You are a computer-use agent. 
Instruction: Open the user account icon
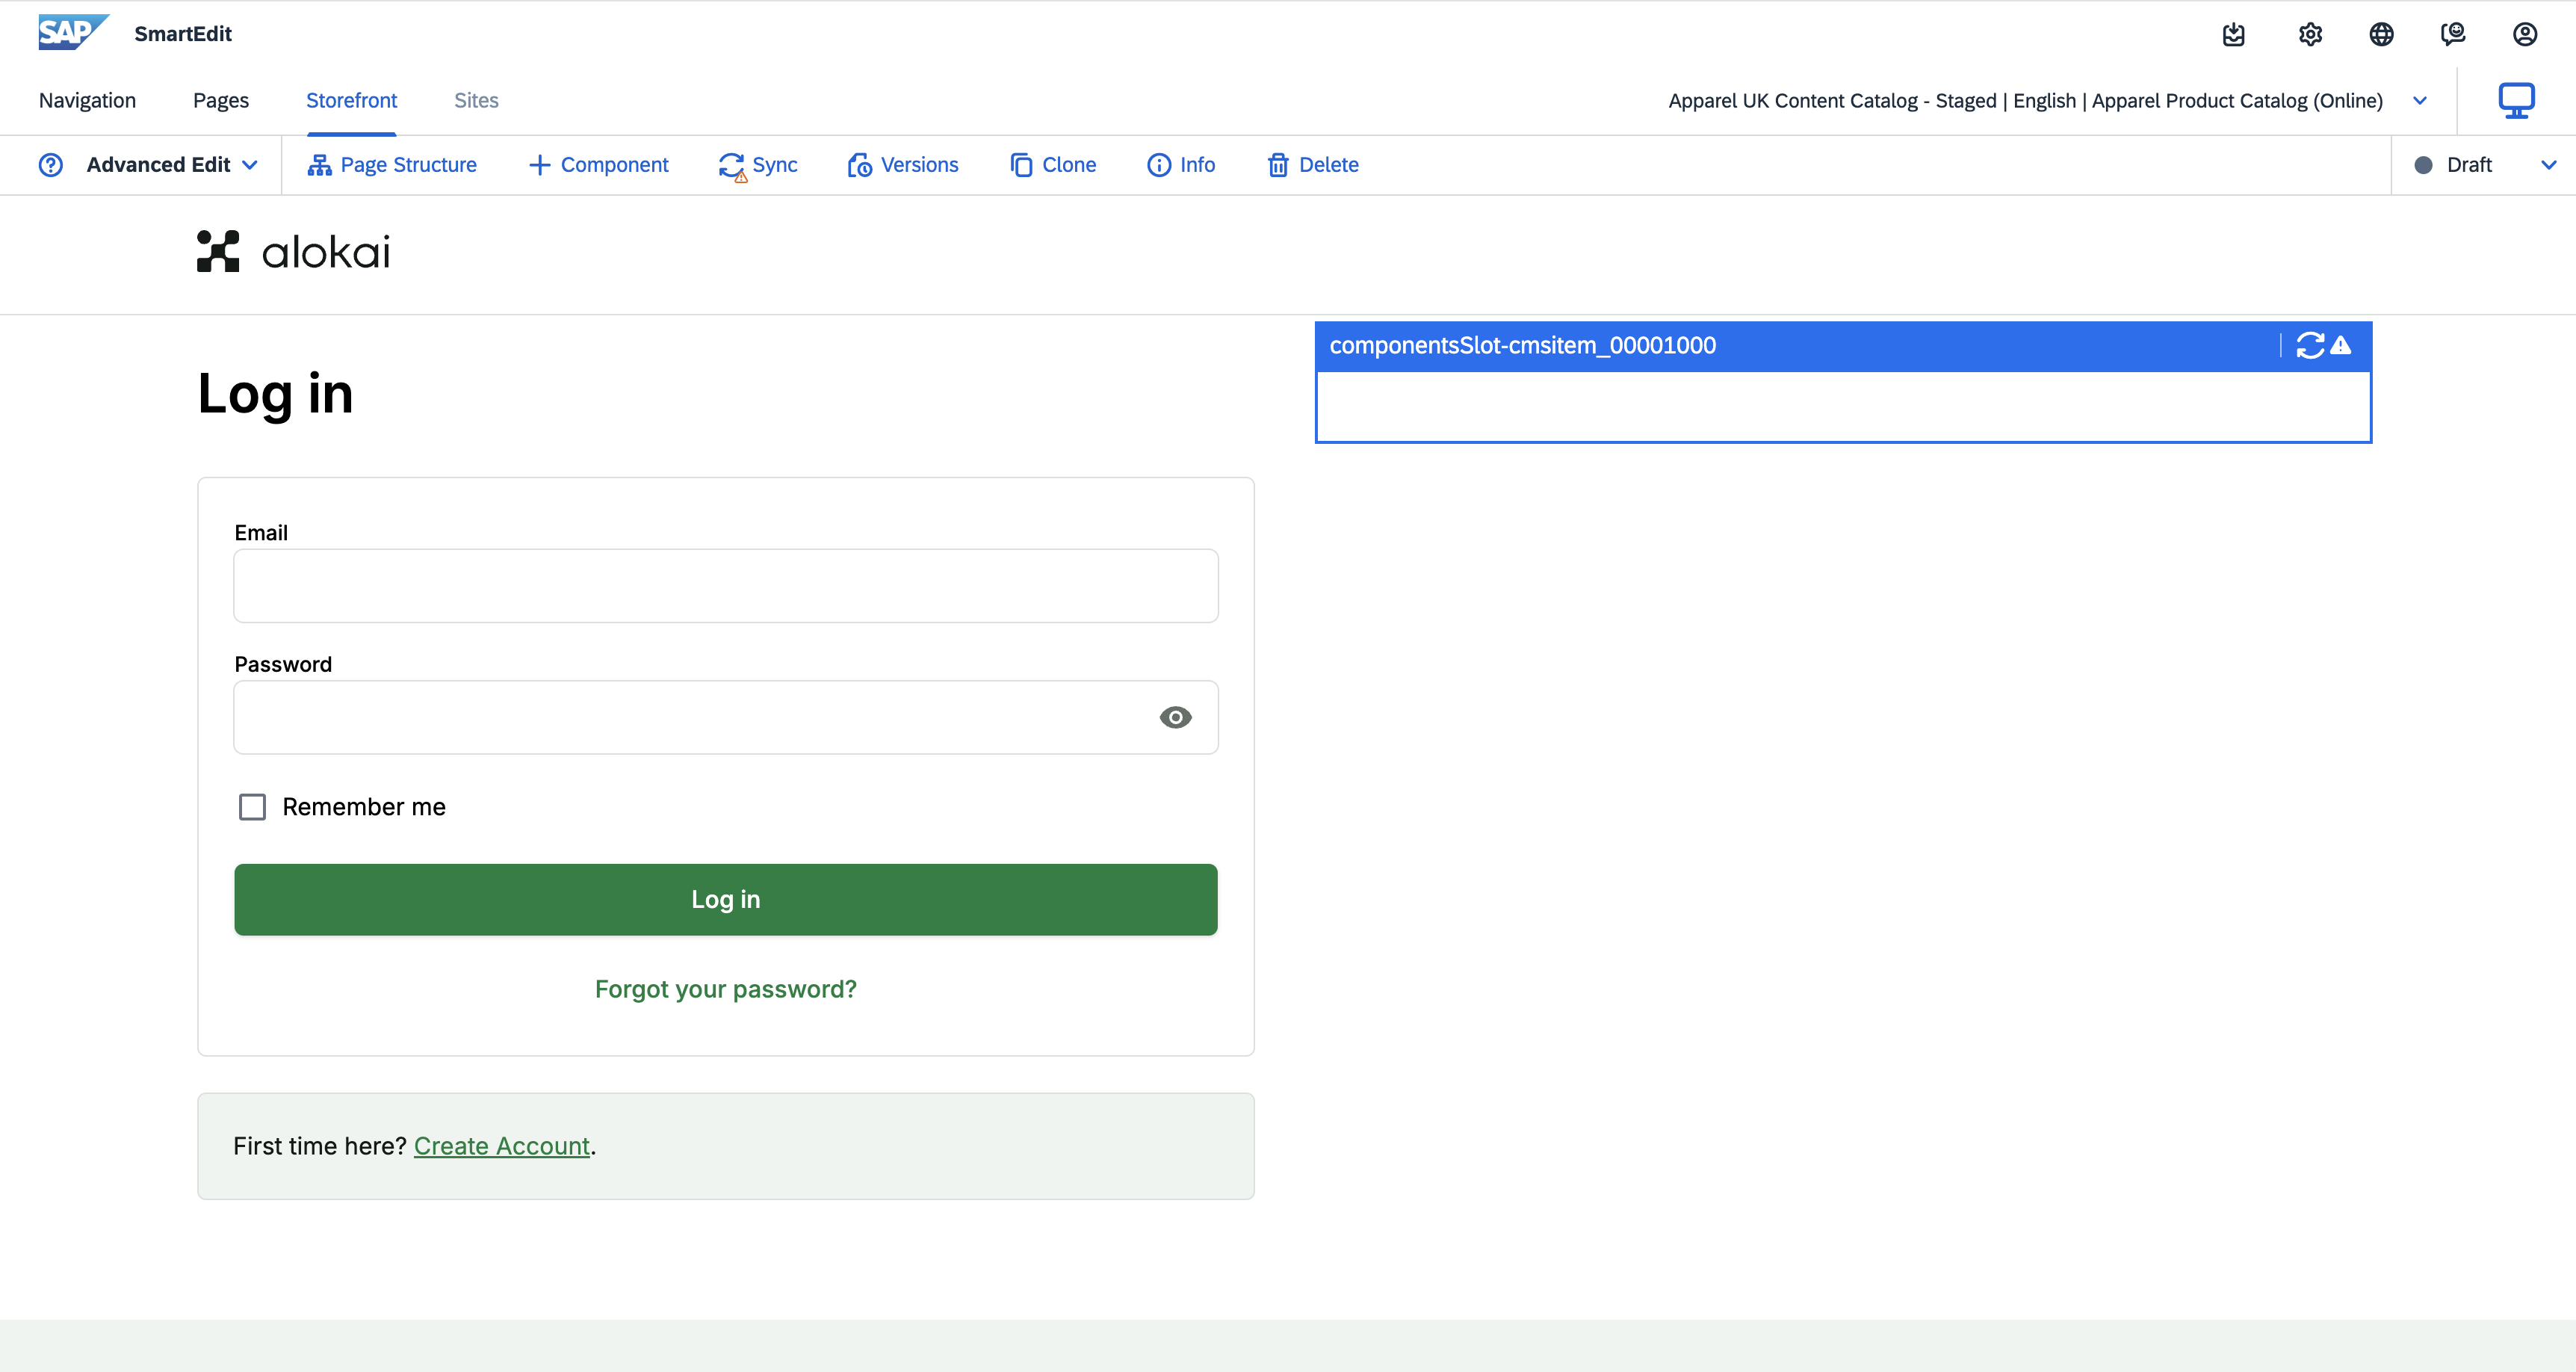coord(2524,34)
